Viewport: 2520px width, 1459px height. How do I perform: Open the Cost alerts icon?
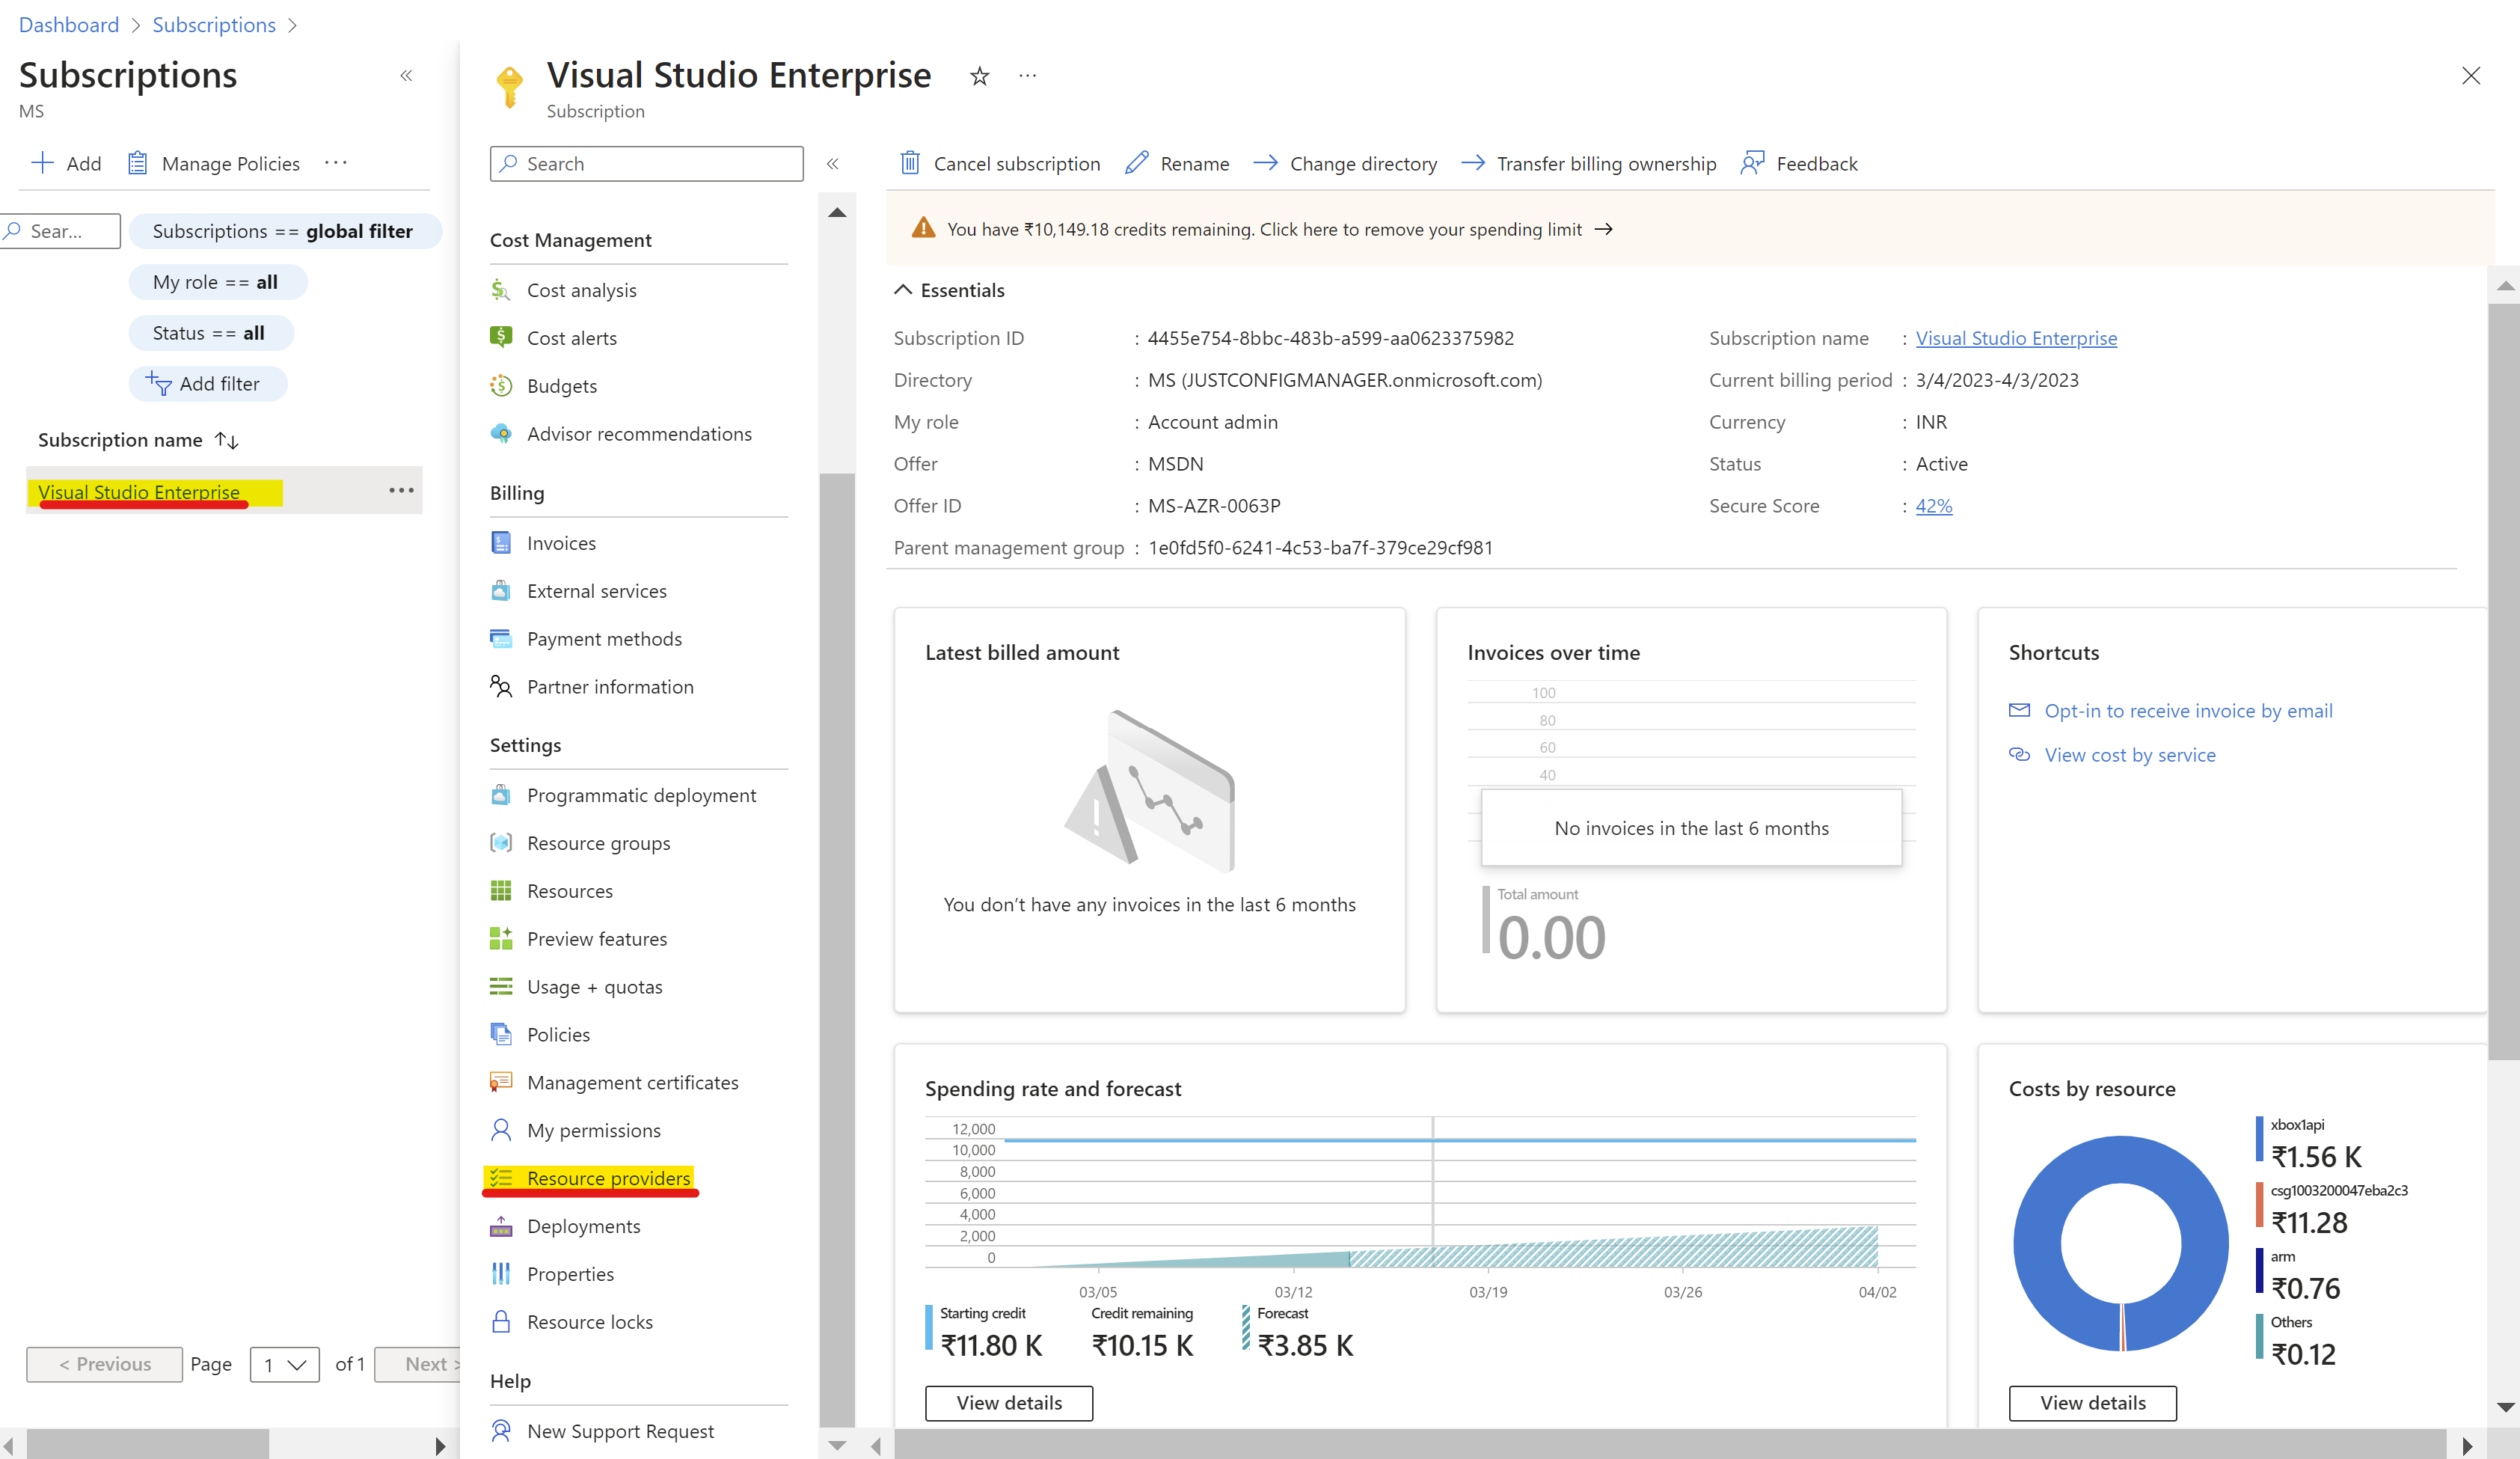(x=501, y=338)
